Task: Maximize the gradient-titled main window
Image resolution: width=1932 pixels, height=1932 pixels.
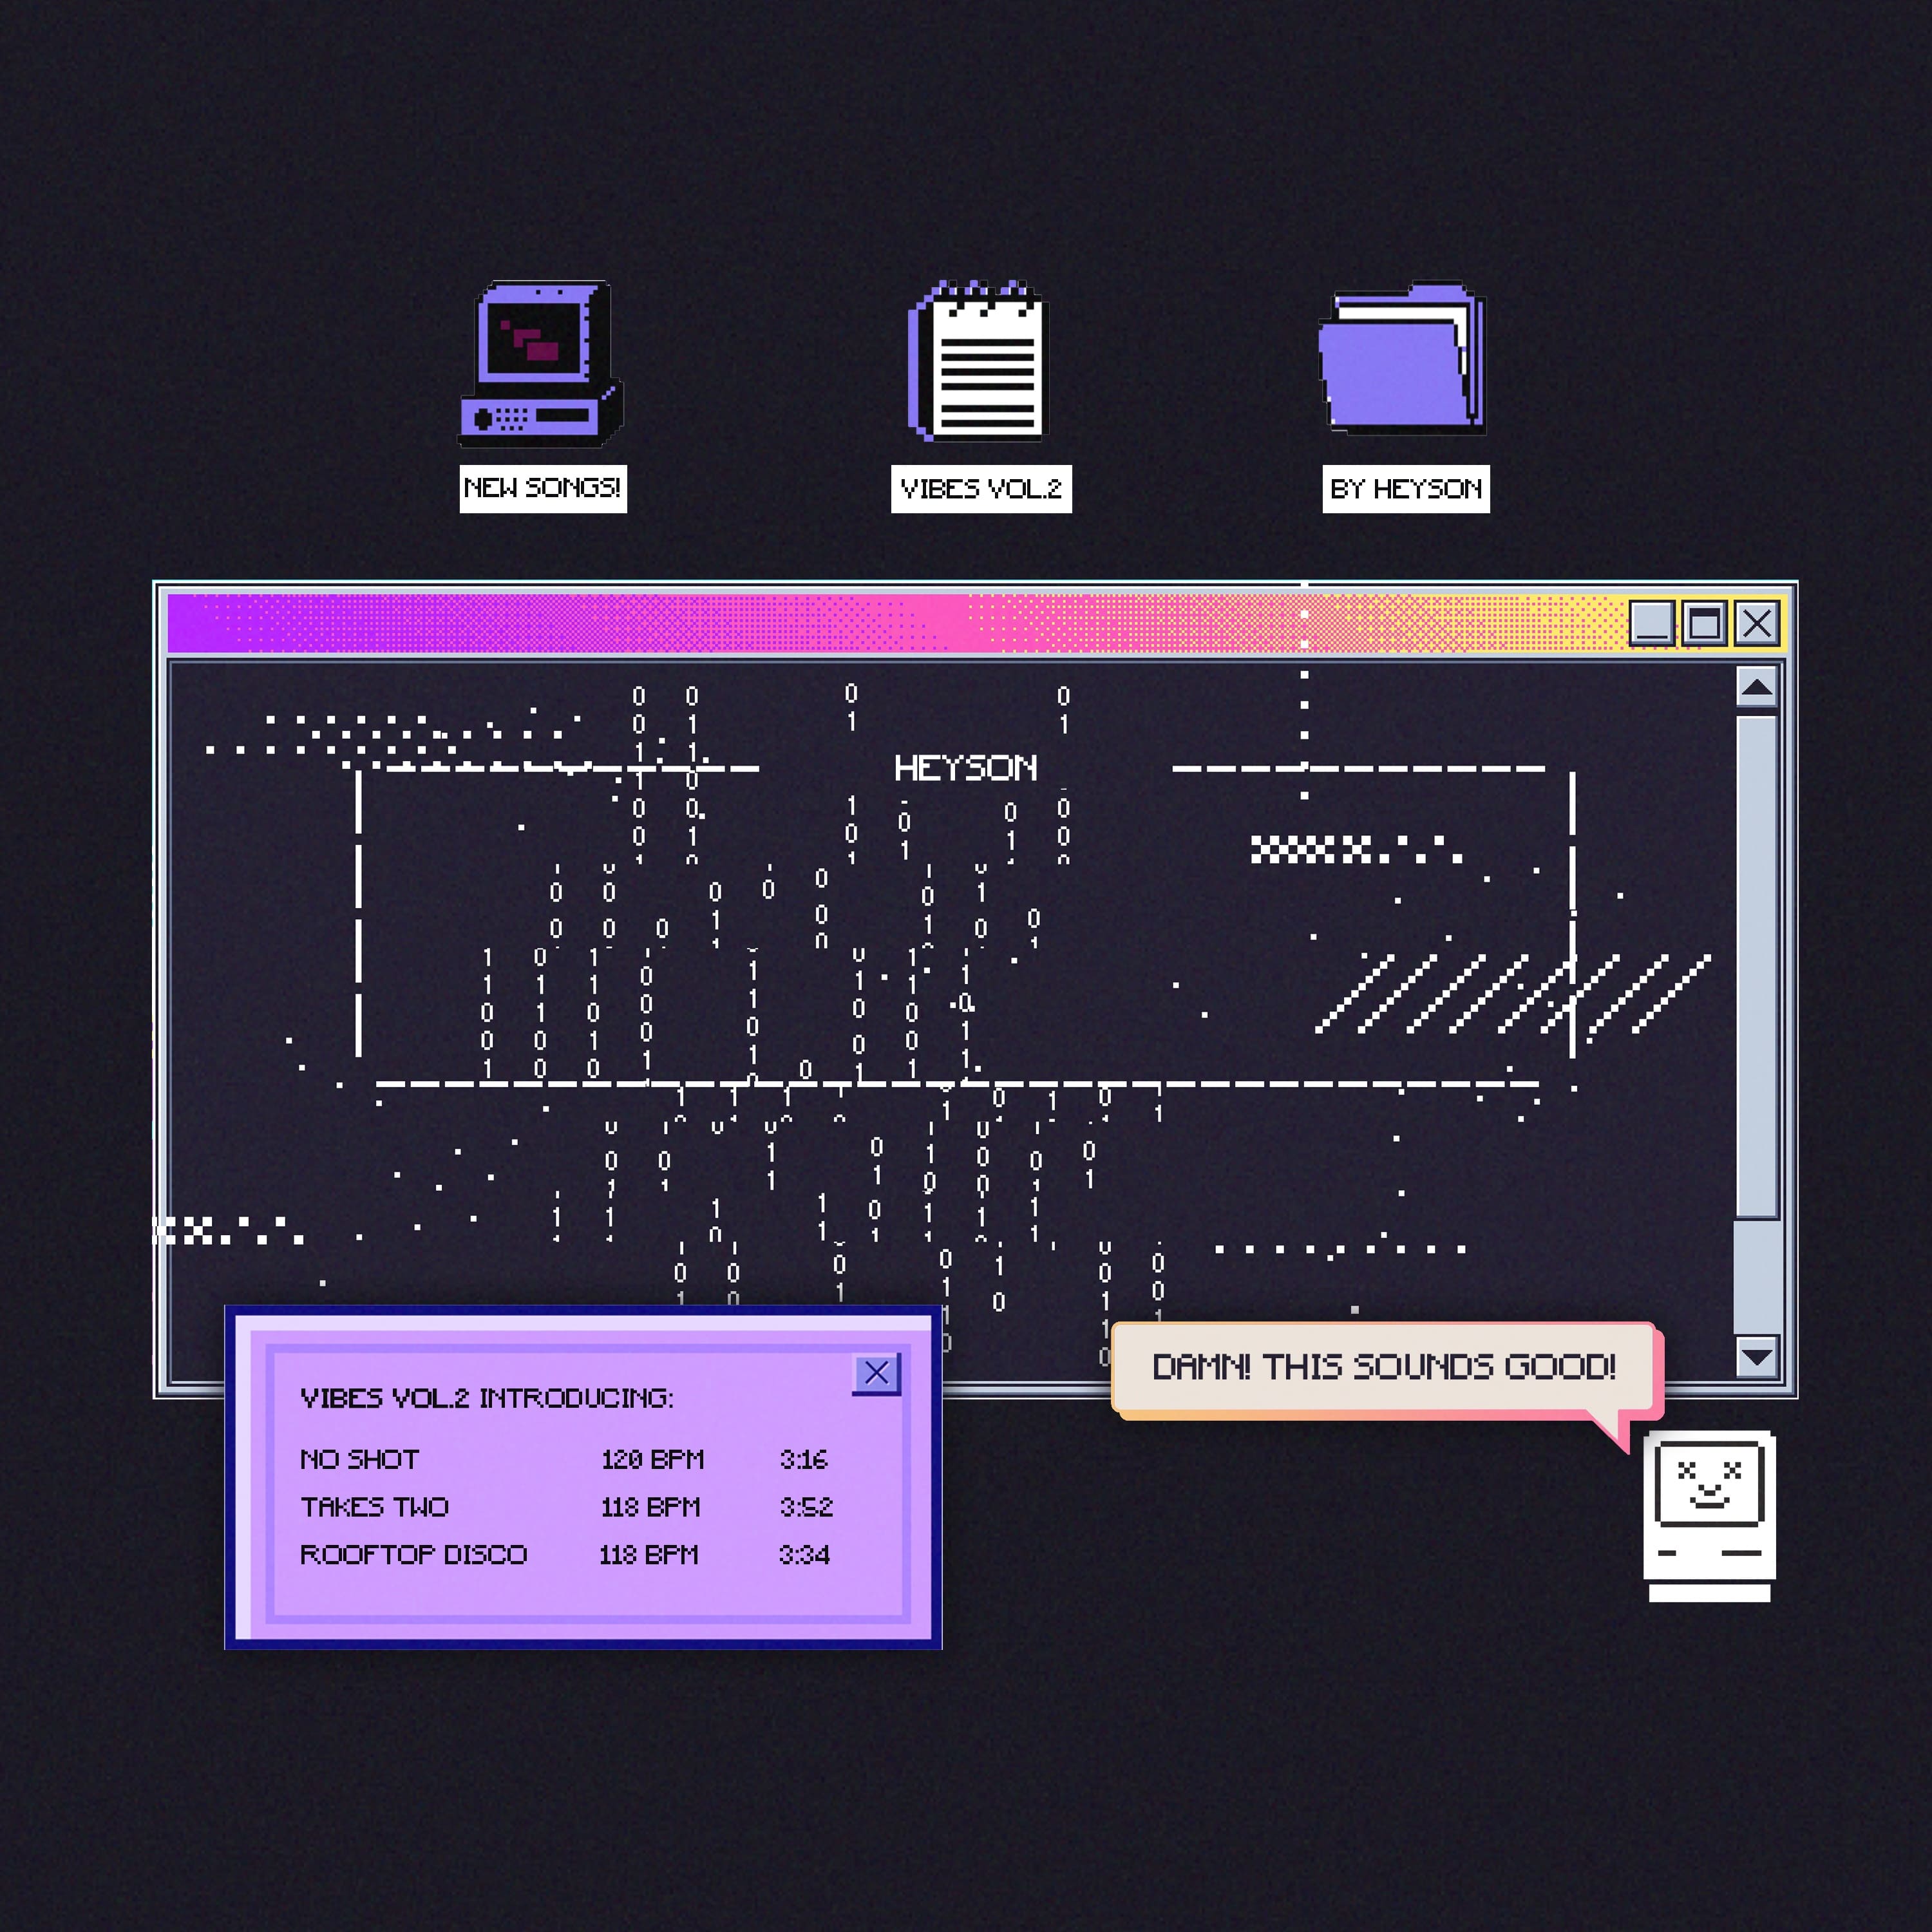Action: pos(1704,623)
